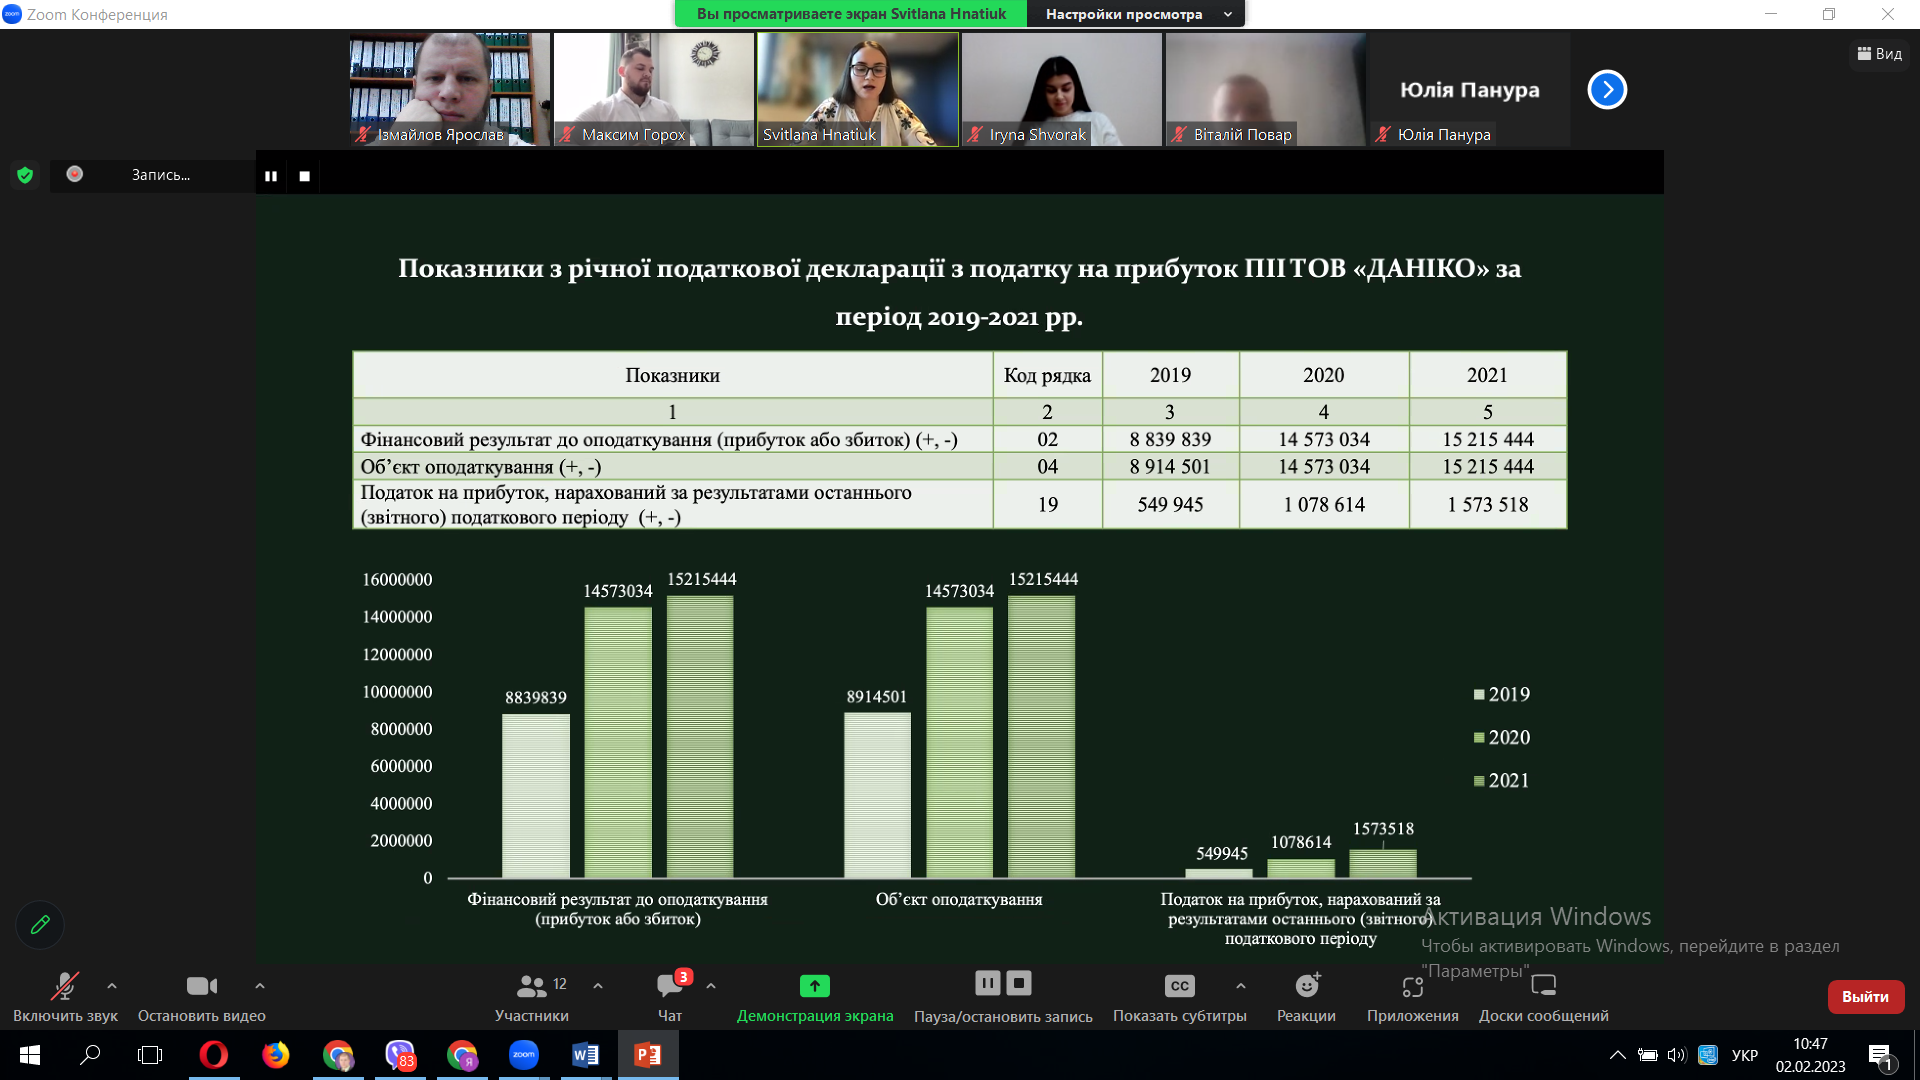Select Юлія Панура participant tile
Screen dimensions: 1920x1080
pos(1470,90)
